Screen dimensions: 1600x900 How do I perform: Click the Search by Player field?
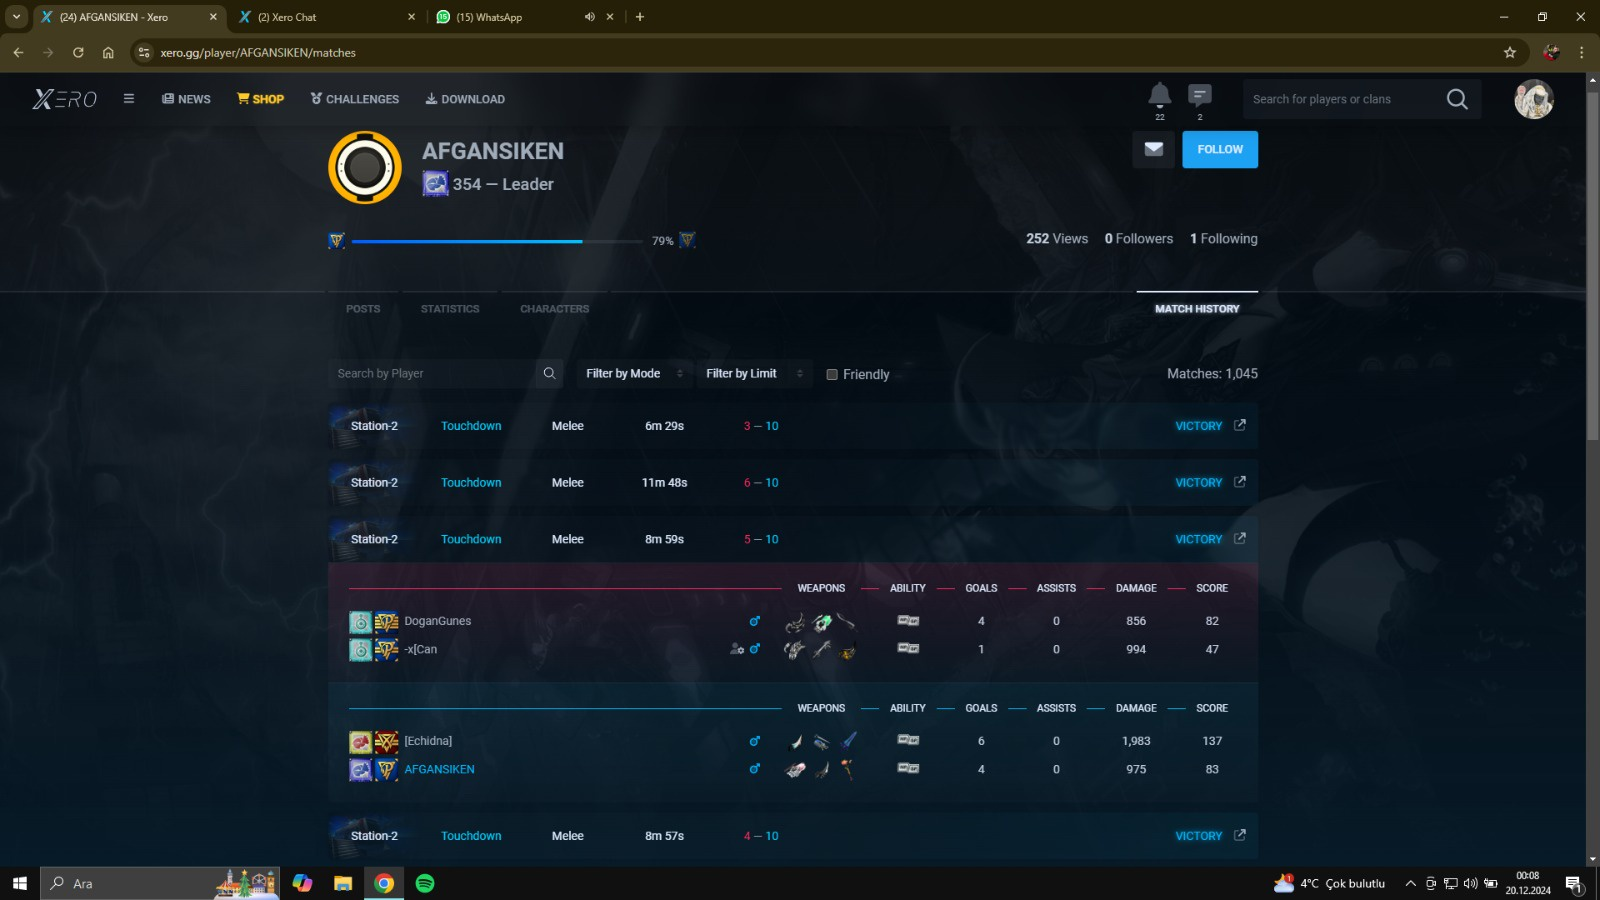[x=430, y=374]
